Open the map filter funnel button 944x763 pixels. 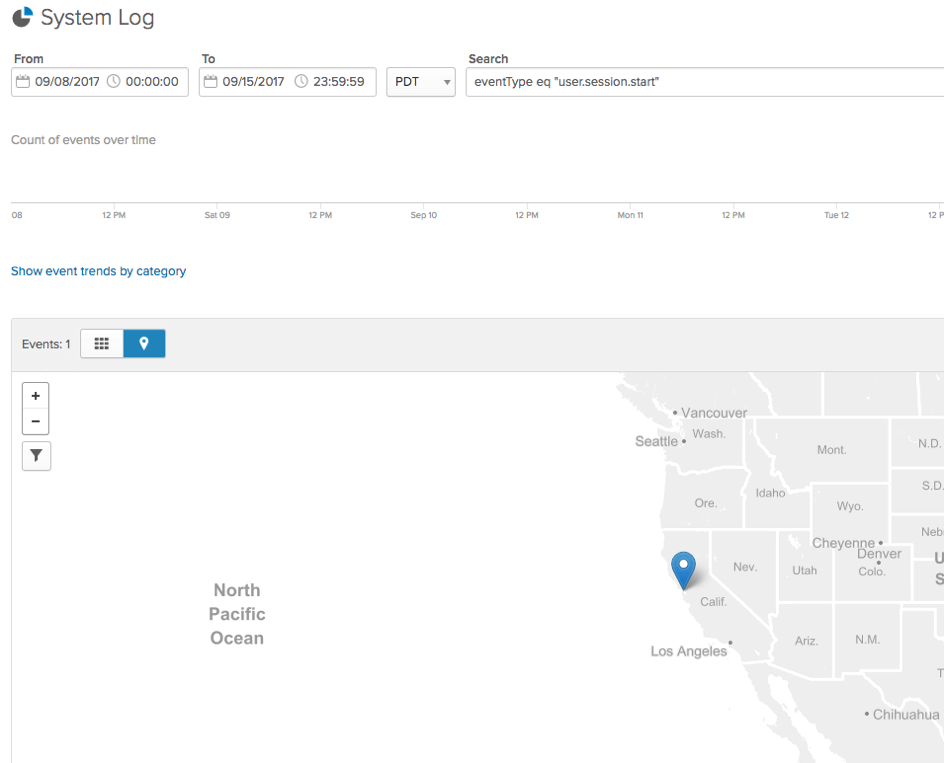(x=36, y=456)
